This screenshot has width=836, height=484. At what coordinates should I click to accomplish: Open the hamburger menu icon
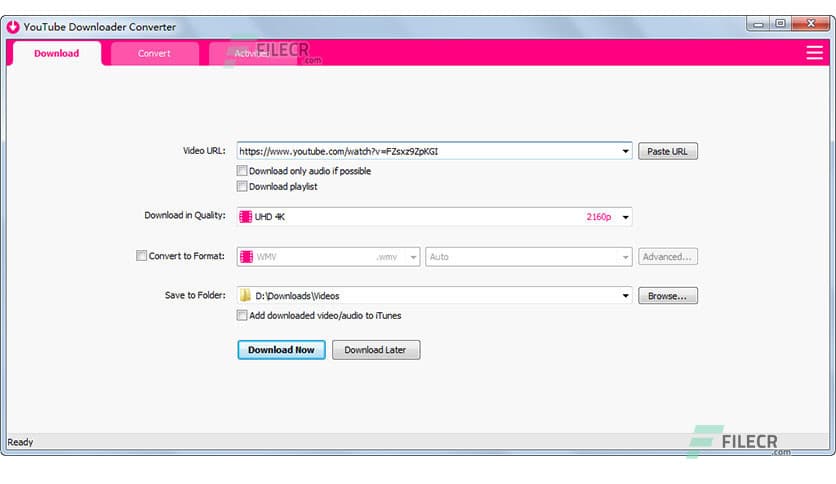coord(814,53)
